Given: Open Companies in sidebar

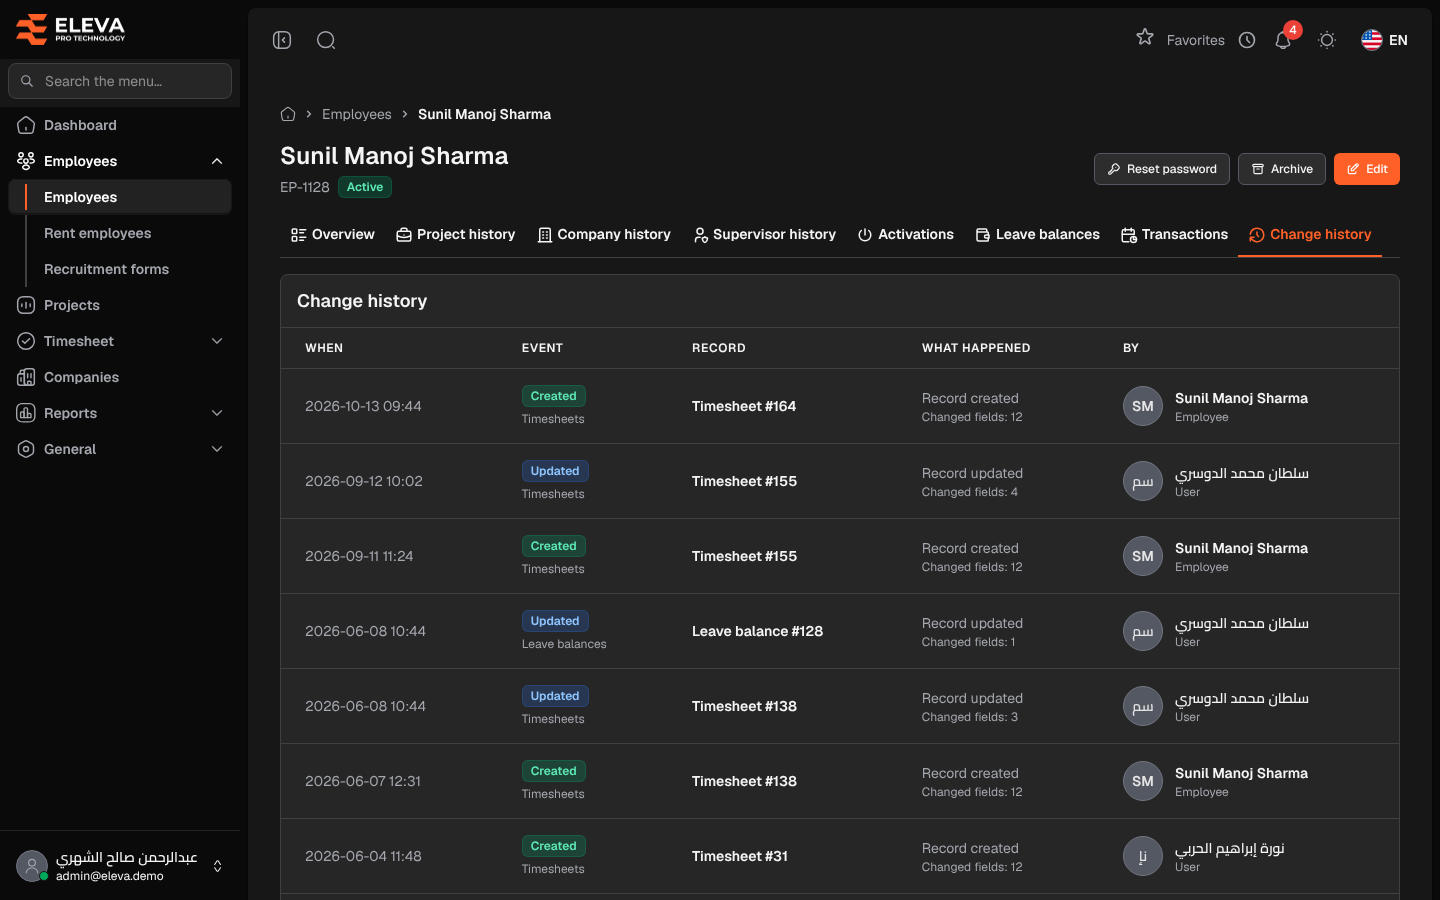Looking at the screenshot, I should click(x=120, y=377).
